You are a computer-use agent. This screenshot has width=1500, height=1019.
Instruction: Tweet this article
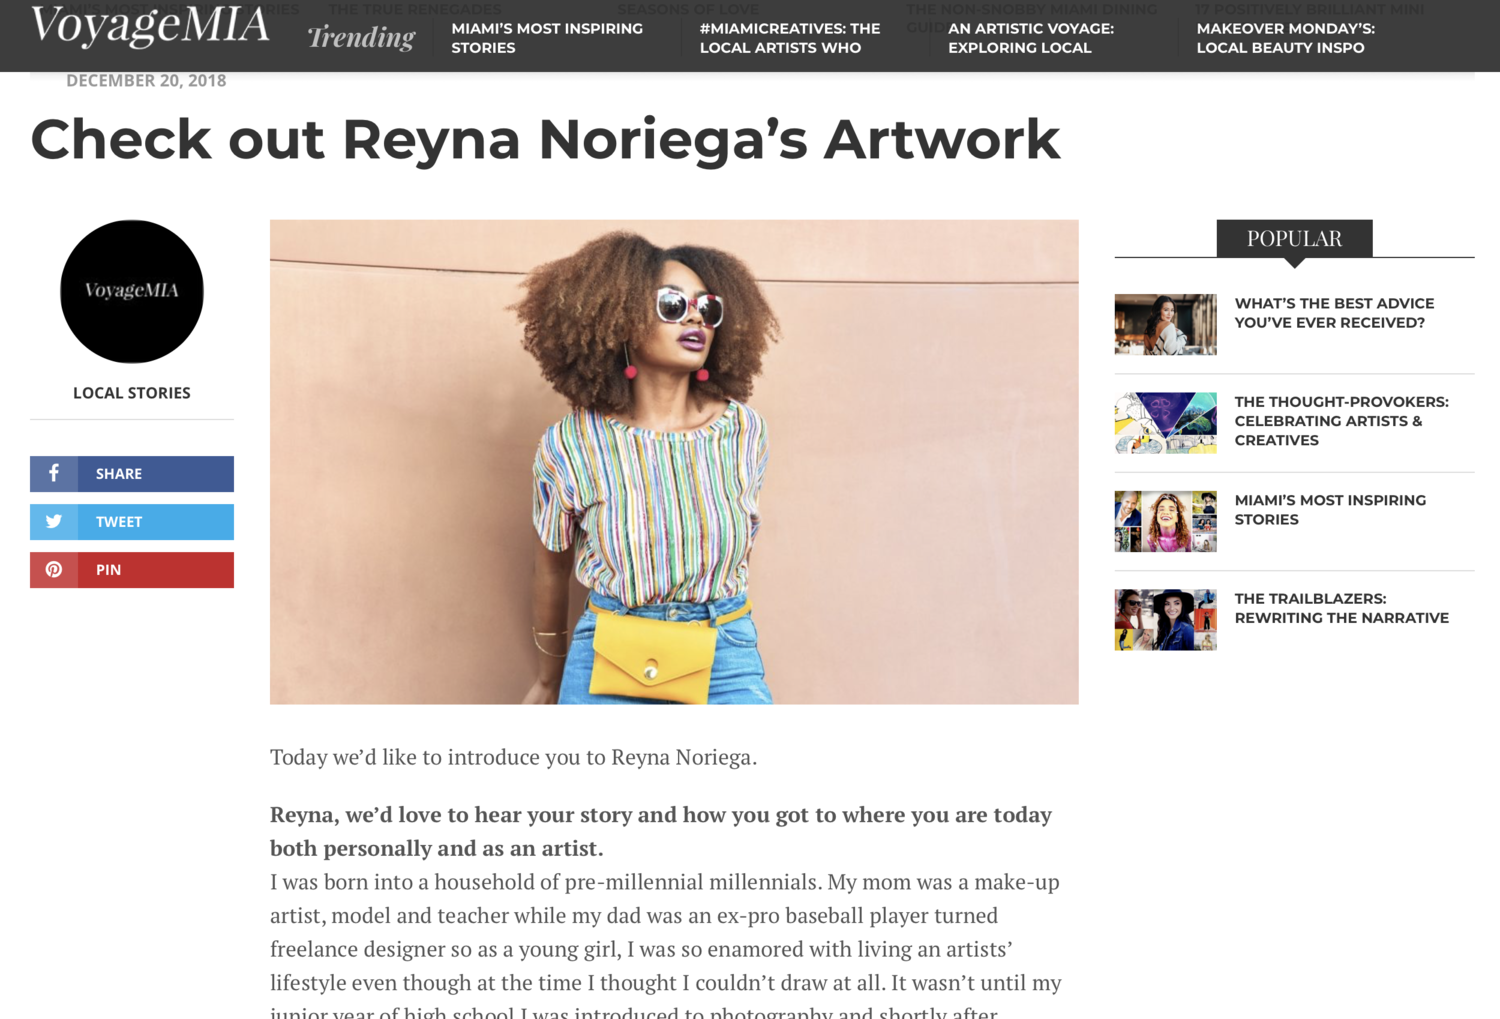coord(132,522)
